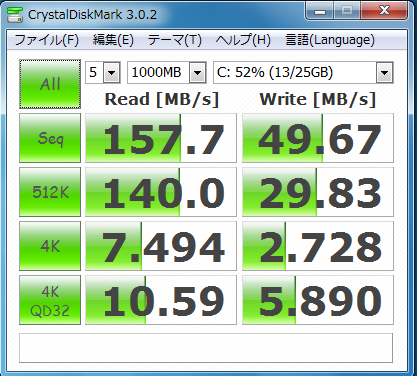Image resolution: width=417 pixels, height=376 pixels.
Task: Close the CrystalDiskMark window
Action: point(384,11)
